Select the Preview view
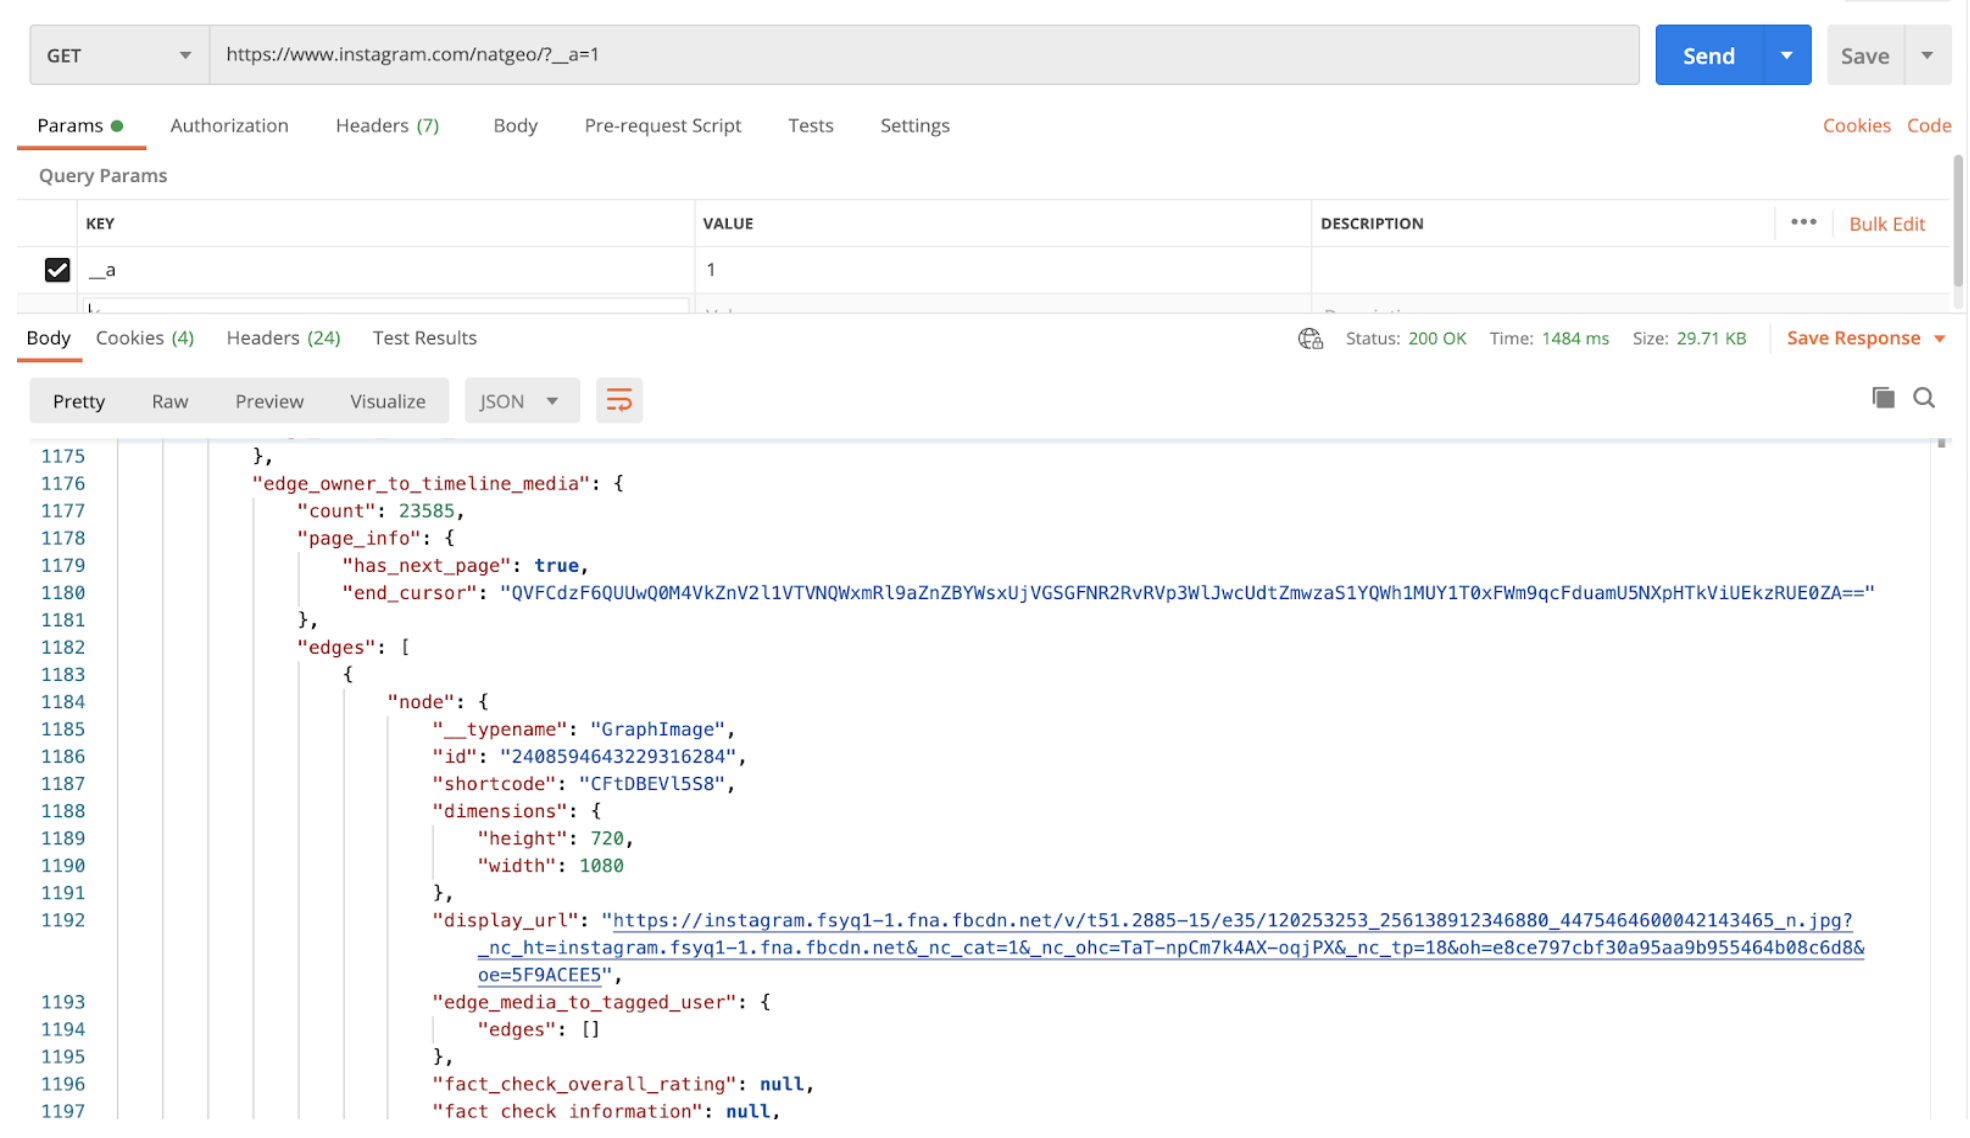Image resolution: width=1970 pixels, height=1138 pixels. tap(269, 401)
